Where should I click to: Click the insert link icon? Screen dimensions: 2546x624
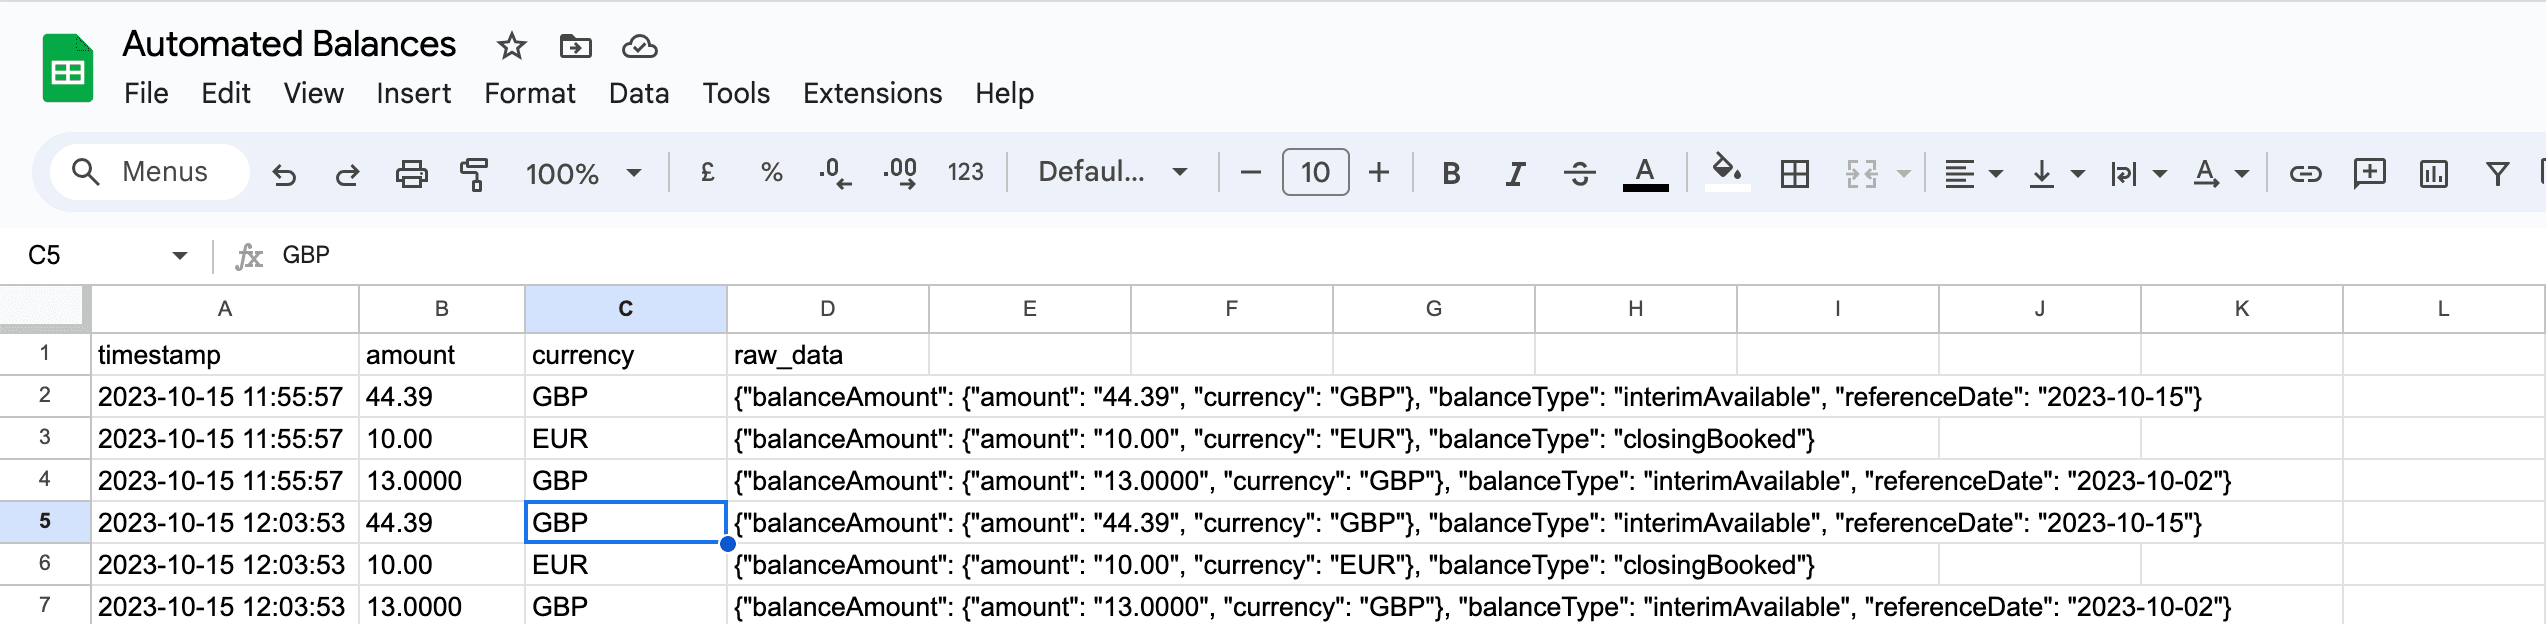[x=2305, y=174]
